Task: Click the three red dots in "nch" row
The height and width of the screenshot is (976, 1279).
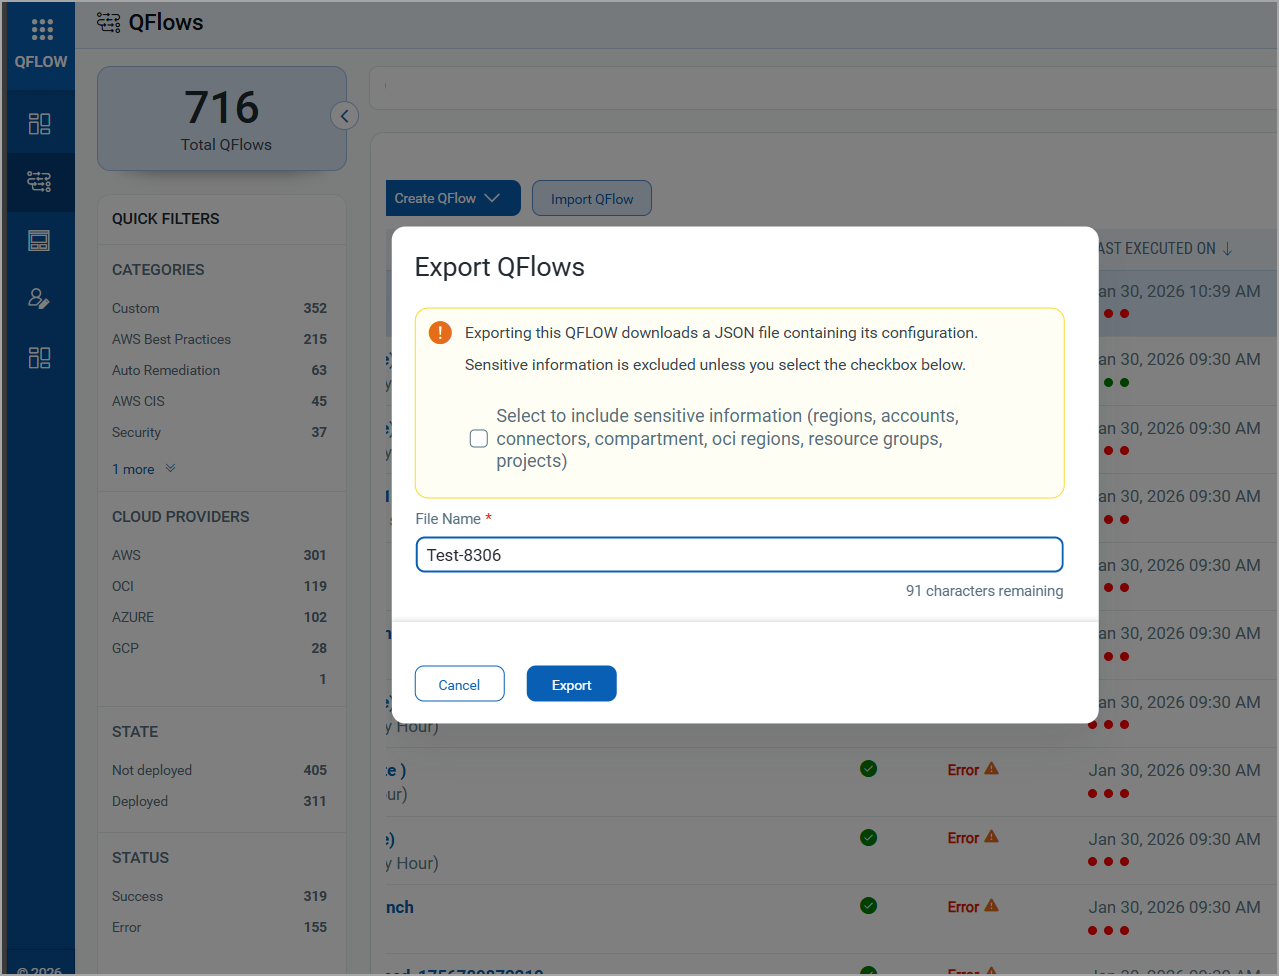Action: 1108,931
